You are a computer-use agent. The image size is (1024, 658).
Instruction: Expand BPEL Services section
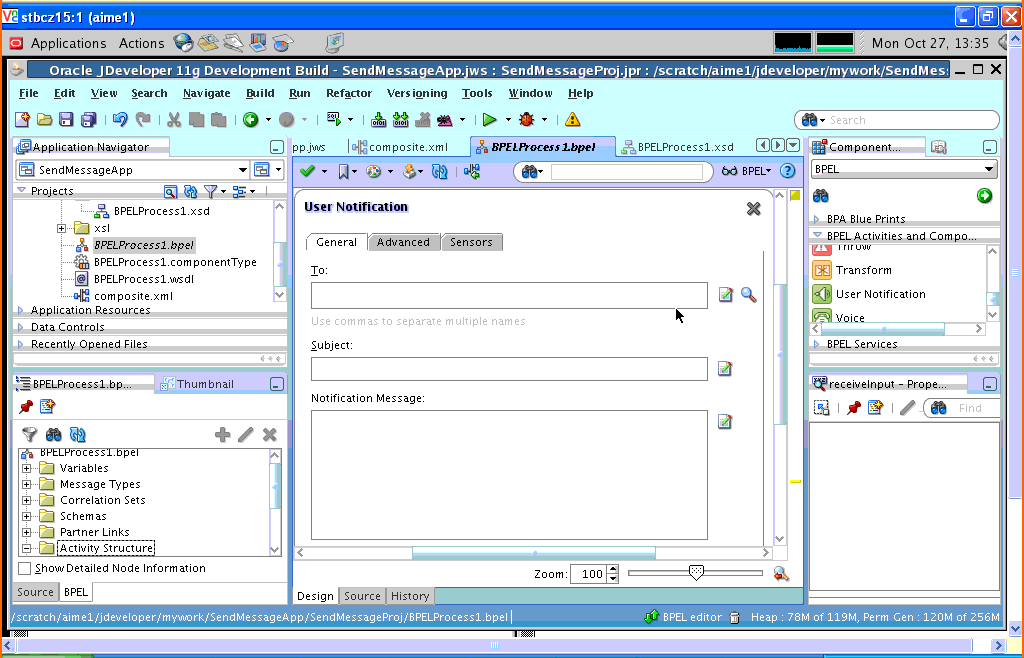(x=817, y=344)
